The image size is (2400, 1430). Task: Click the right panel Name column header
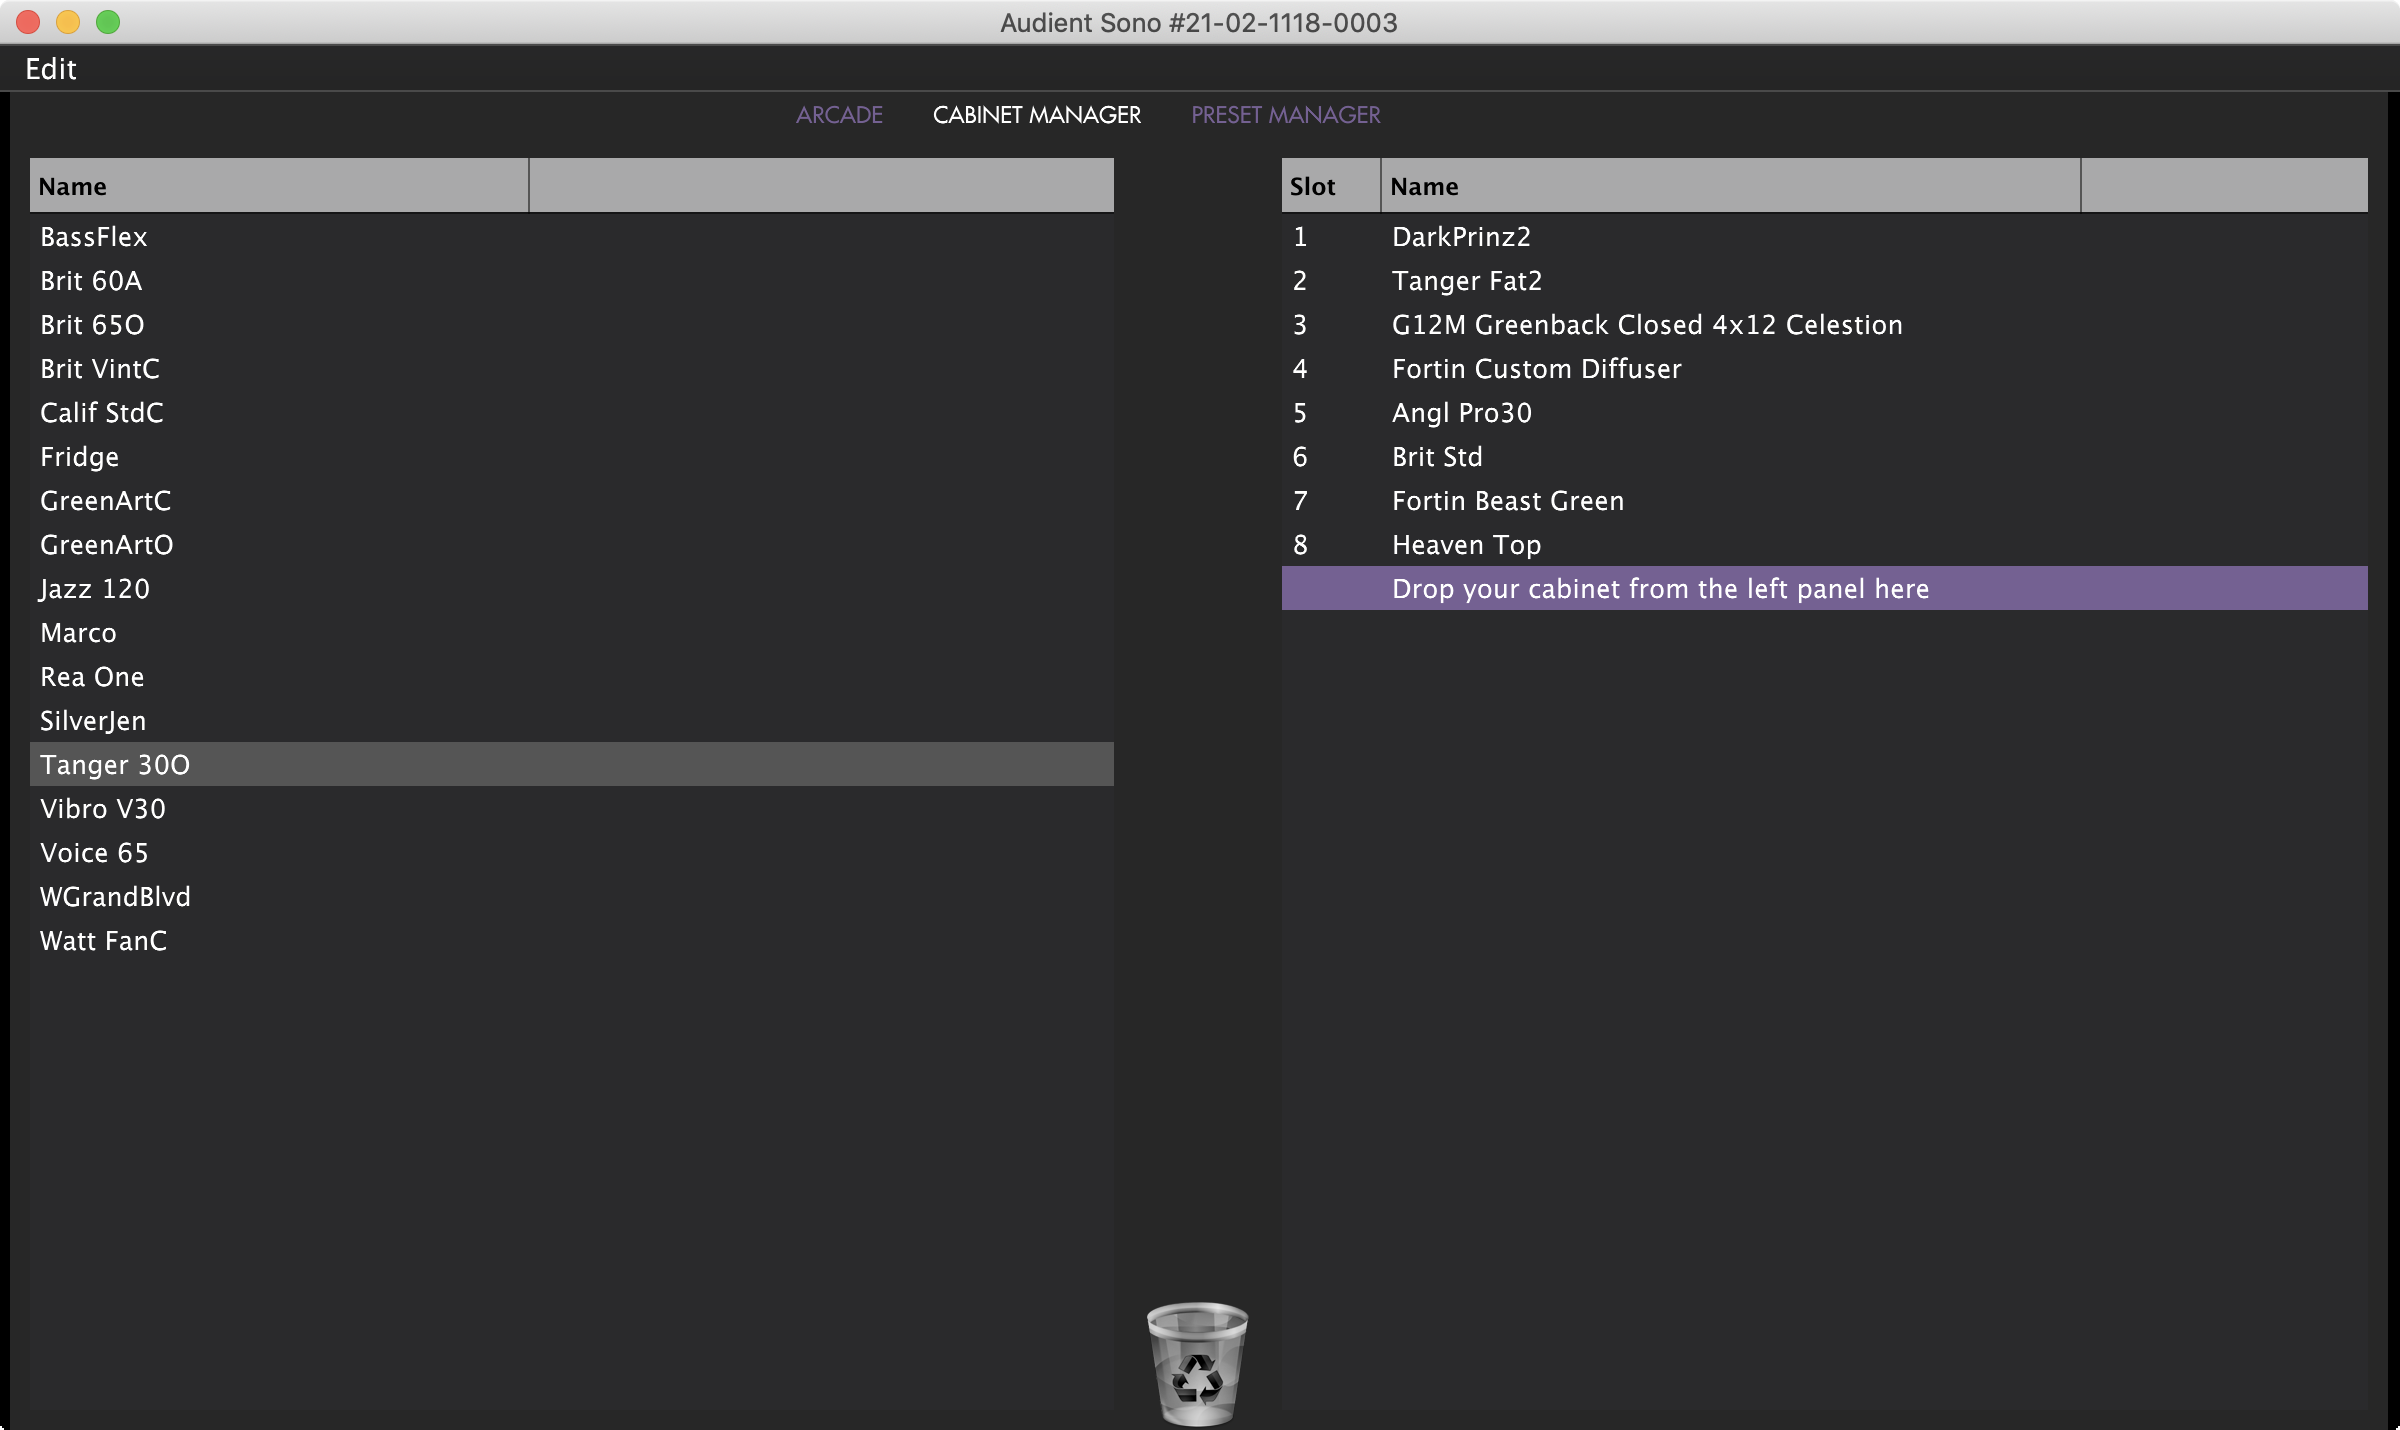tap(1731, 186)
